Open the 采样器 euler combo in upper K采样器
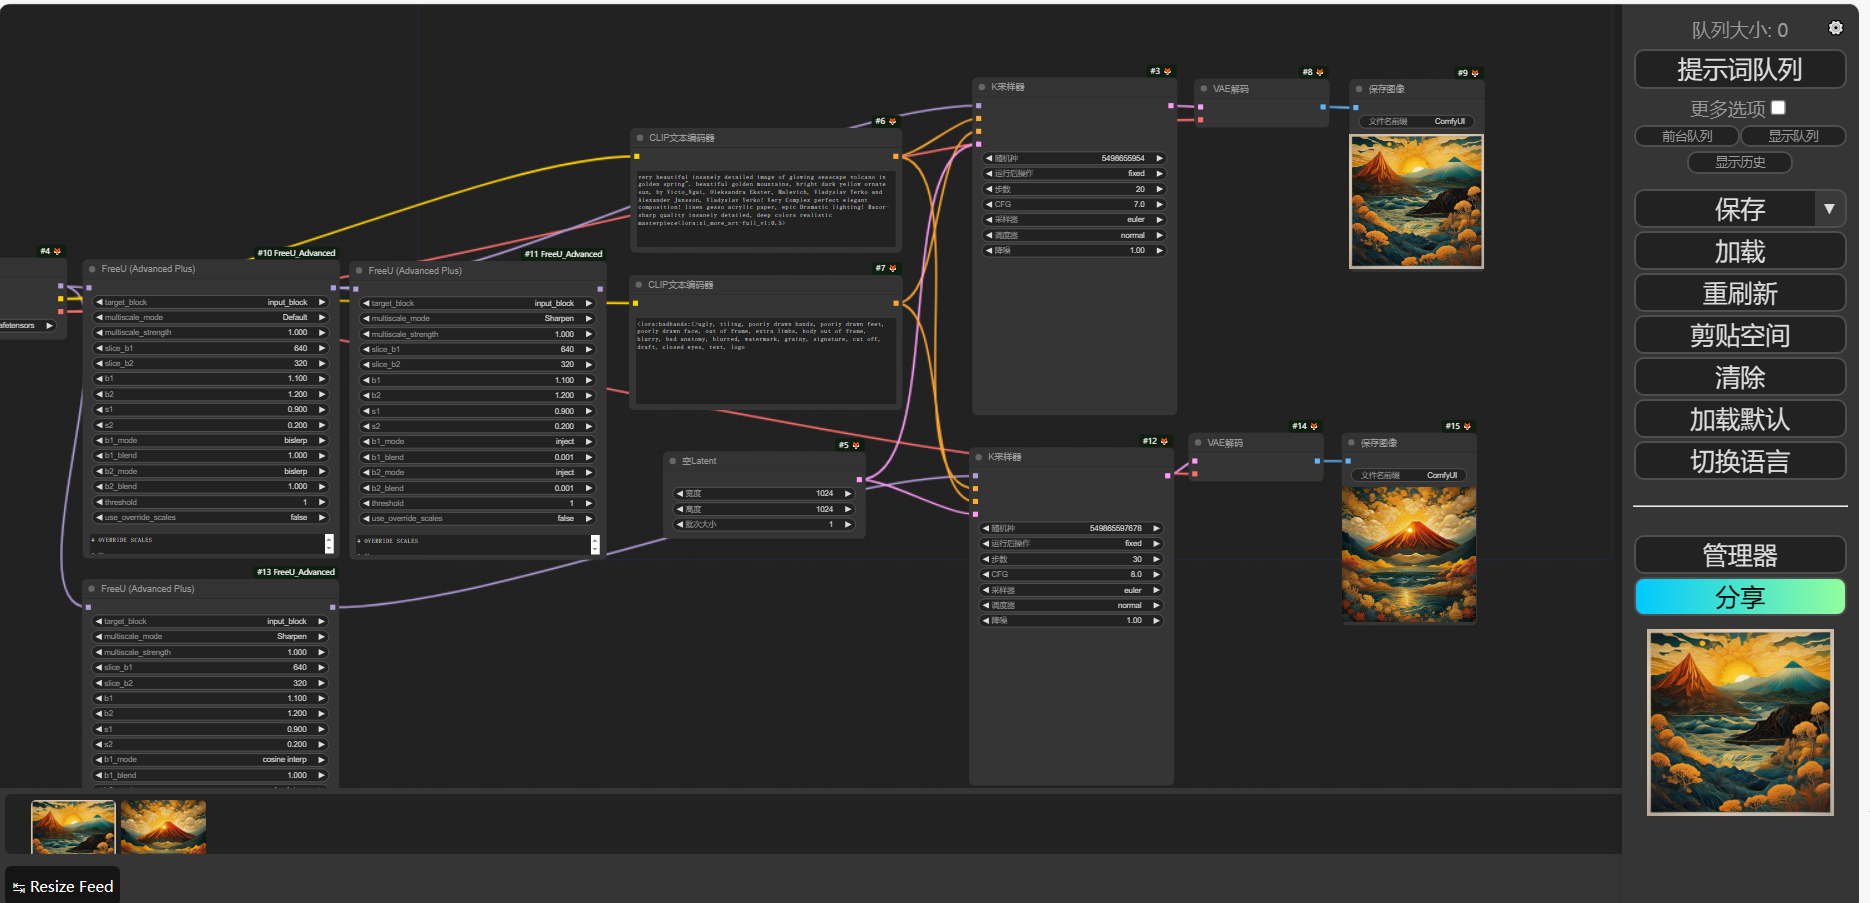Viewport: 1870px width, 903px height. pos(1074,220)
